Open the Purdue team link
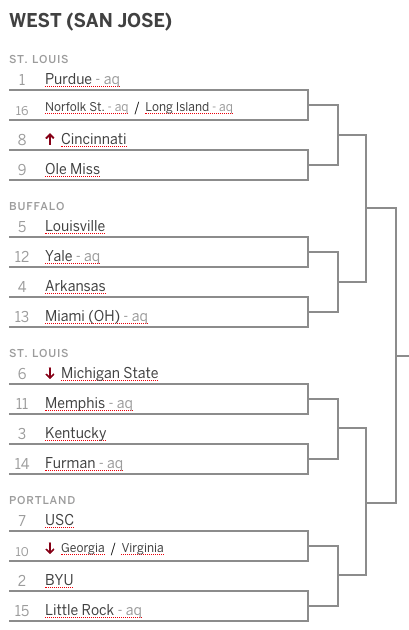409x630 pixels. [68, 79]
